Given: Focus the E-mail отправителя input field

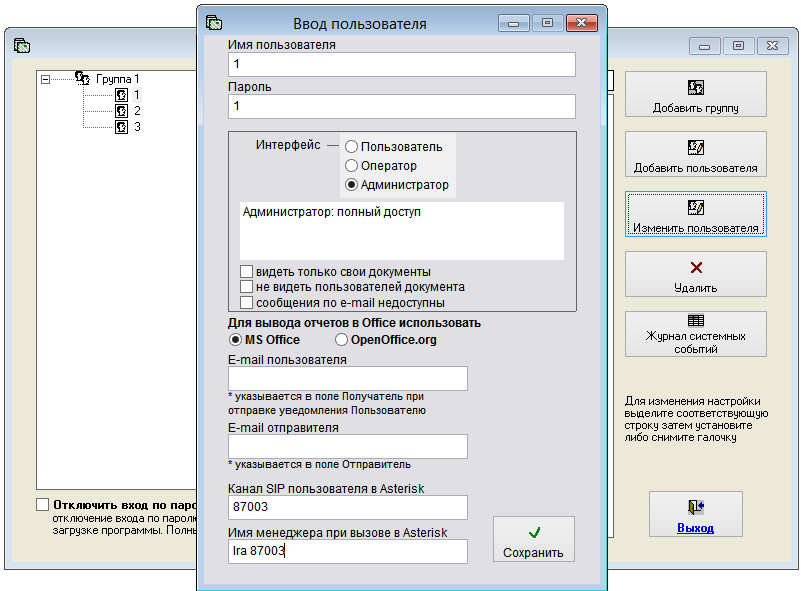Looking at the screenshot, I should [x=347, y=446].
